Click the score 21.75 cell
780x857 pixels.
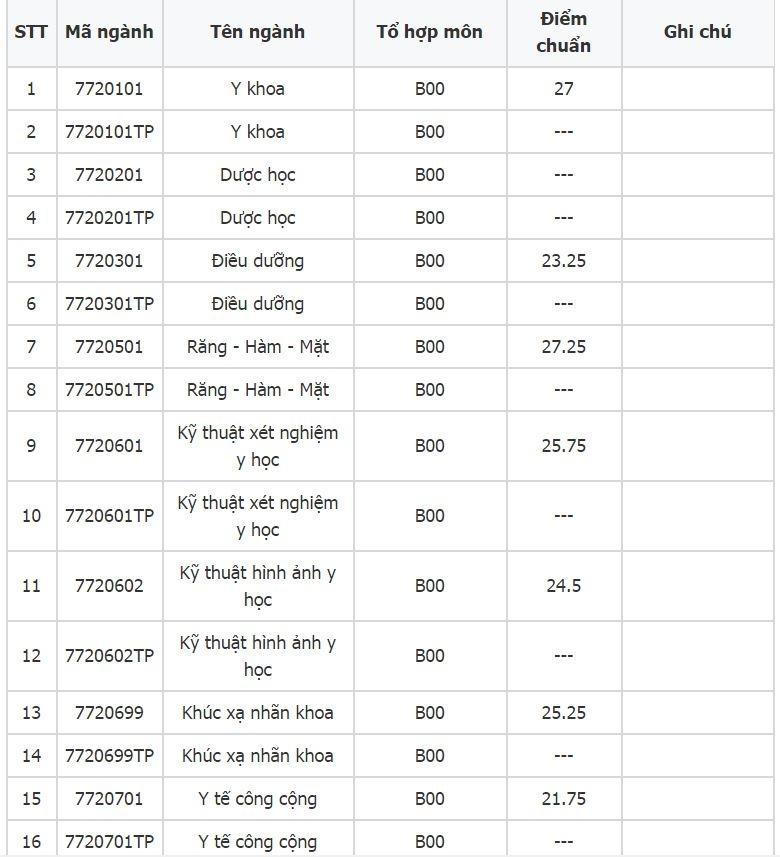[563, 799]
